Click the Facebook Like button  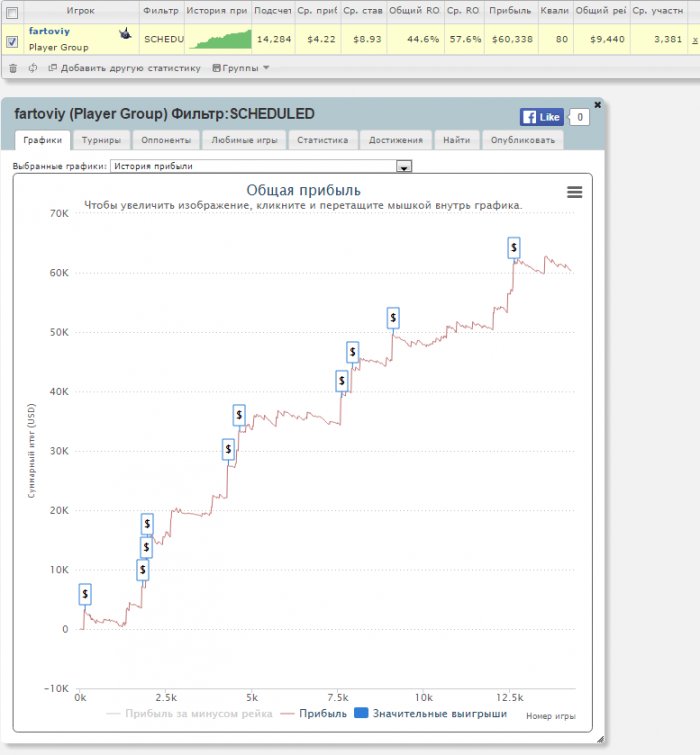[541, 117]
